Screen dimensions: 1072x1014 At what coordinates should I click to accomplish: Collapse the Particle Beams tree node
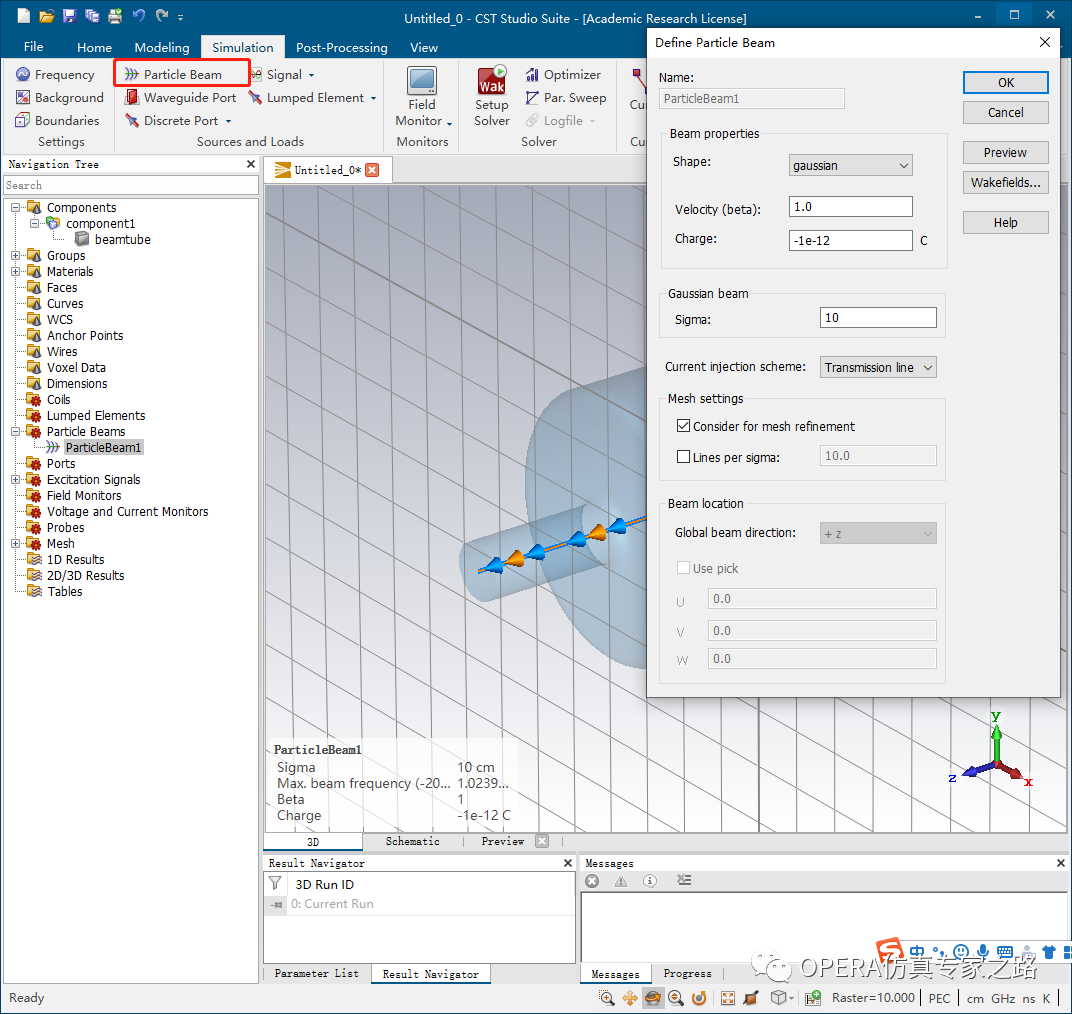[x=15, y=431]
